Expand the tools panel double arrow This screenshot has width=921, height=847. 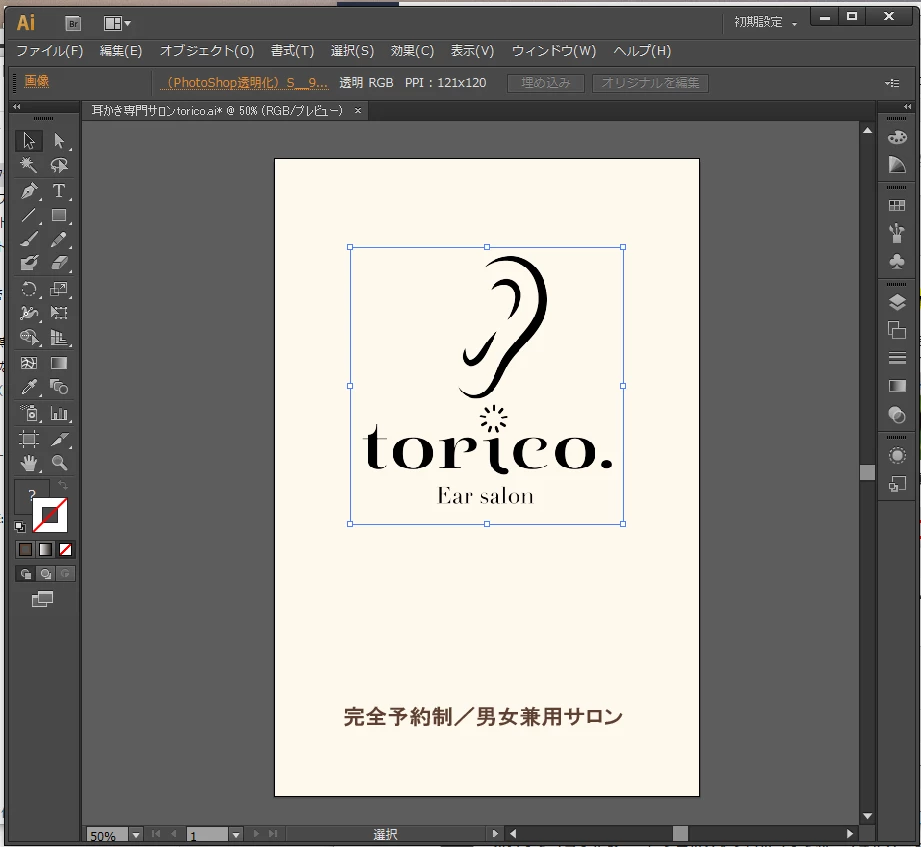coord(16,106)
